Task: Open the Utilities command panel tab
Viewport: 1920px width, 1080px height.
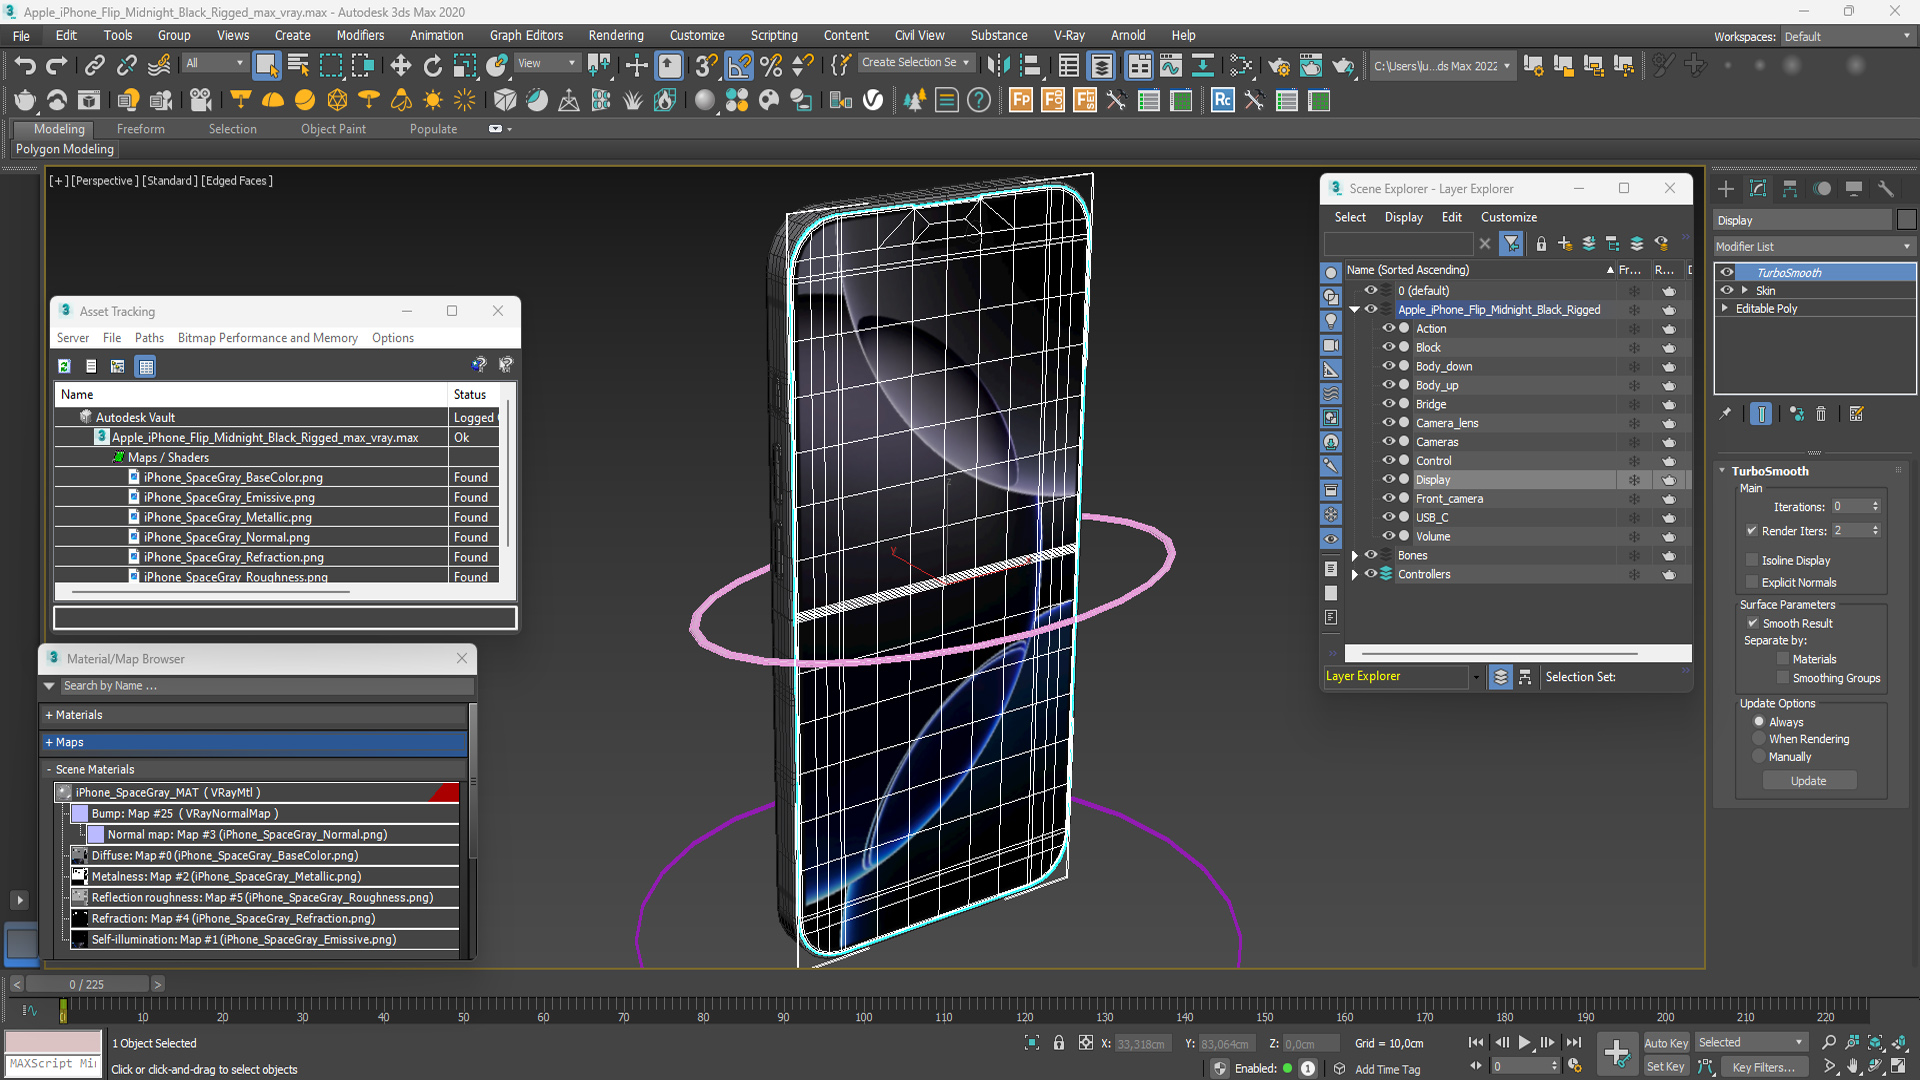Action: pyautogui.click(x=1886, y=189)
